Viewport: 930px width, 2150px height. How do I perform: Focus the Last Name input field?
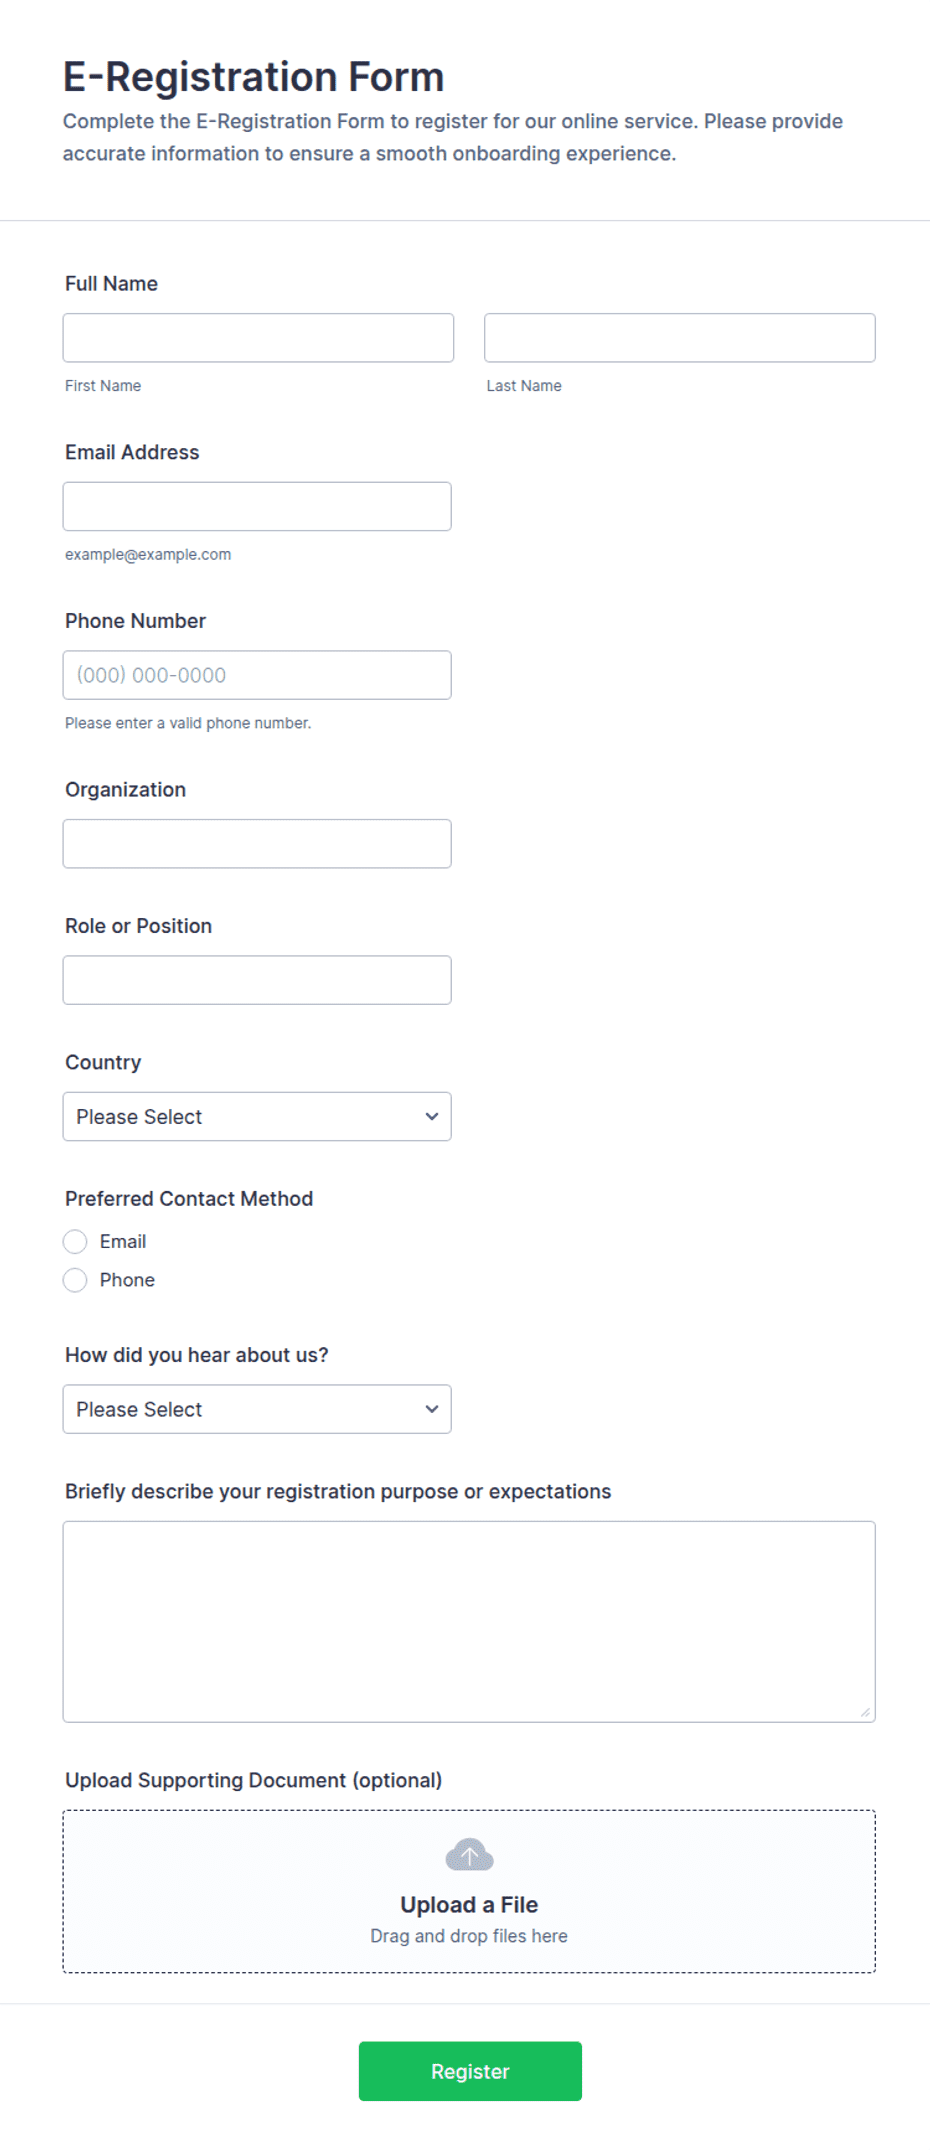coord(680,338)
